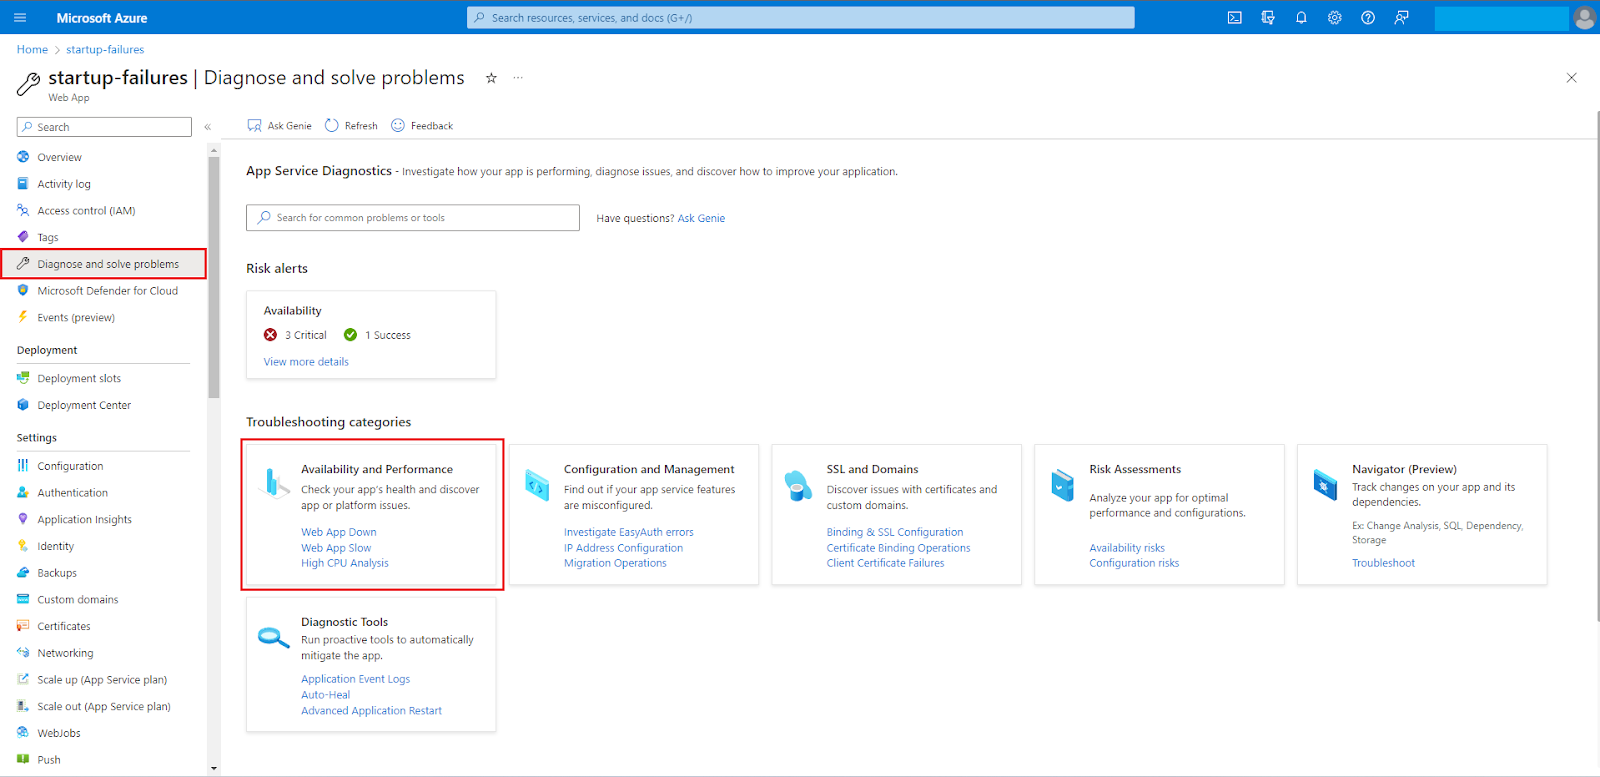Go to Home breadcrumb

tap(32, 50)
